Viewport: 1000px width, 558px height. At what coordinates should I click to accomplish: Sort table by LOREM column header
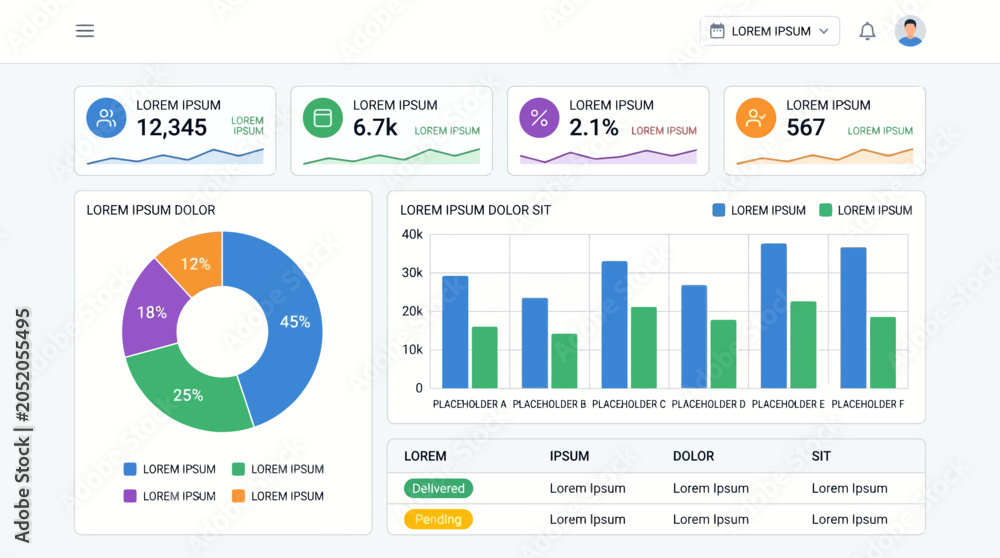[x=425, y=456]
